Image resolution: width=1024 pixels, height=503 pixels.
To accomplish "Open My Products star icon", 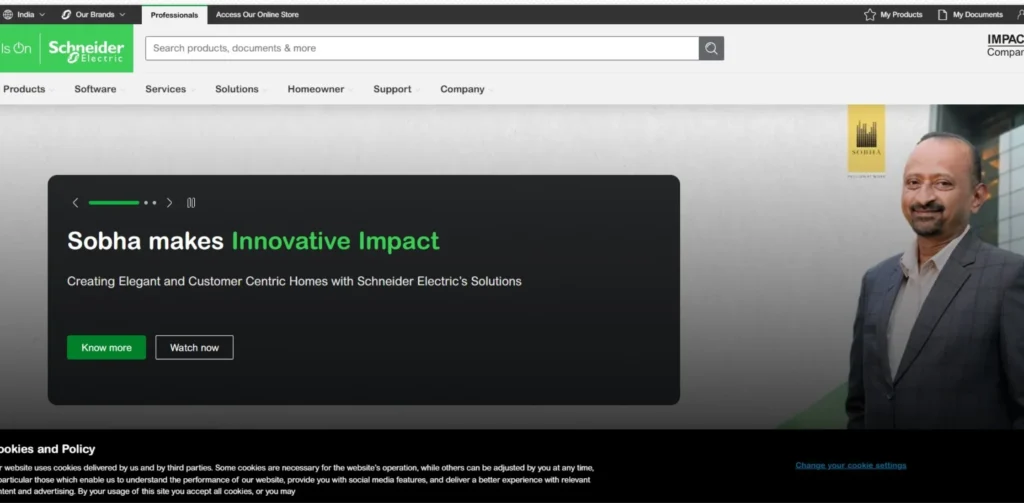I will pos(870,15).
